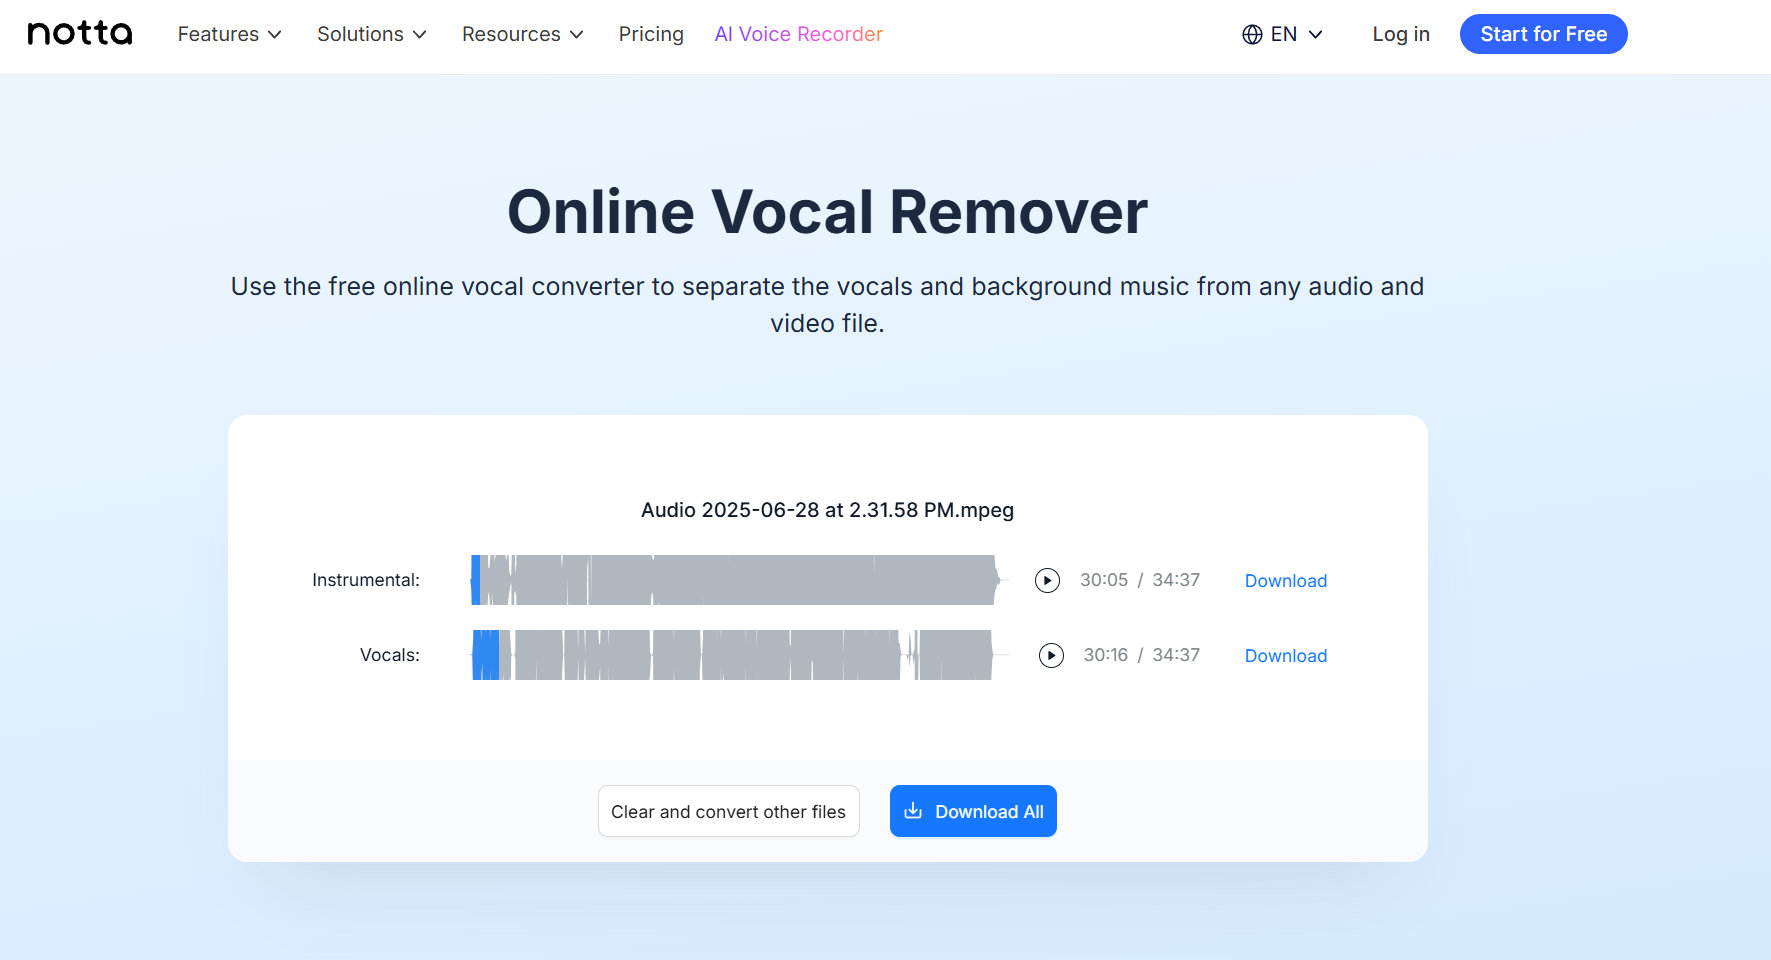Open the Features dropdown
This screenshot has height=960, width=1771.
[x=228, y=33]
